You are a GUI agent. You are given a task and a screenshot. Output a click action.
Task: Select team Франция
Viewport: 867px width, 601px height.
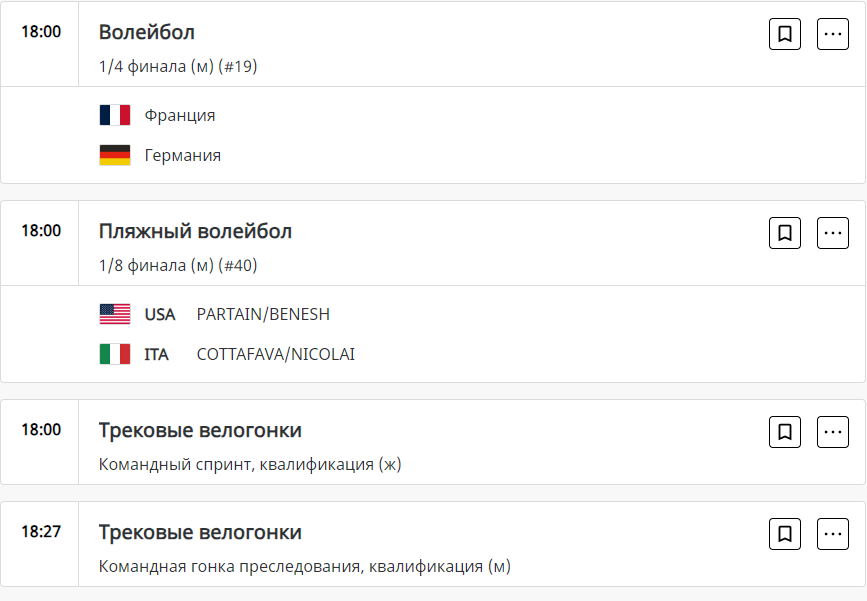180,115
